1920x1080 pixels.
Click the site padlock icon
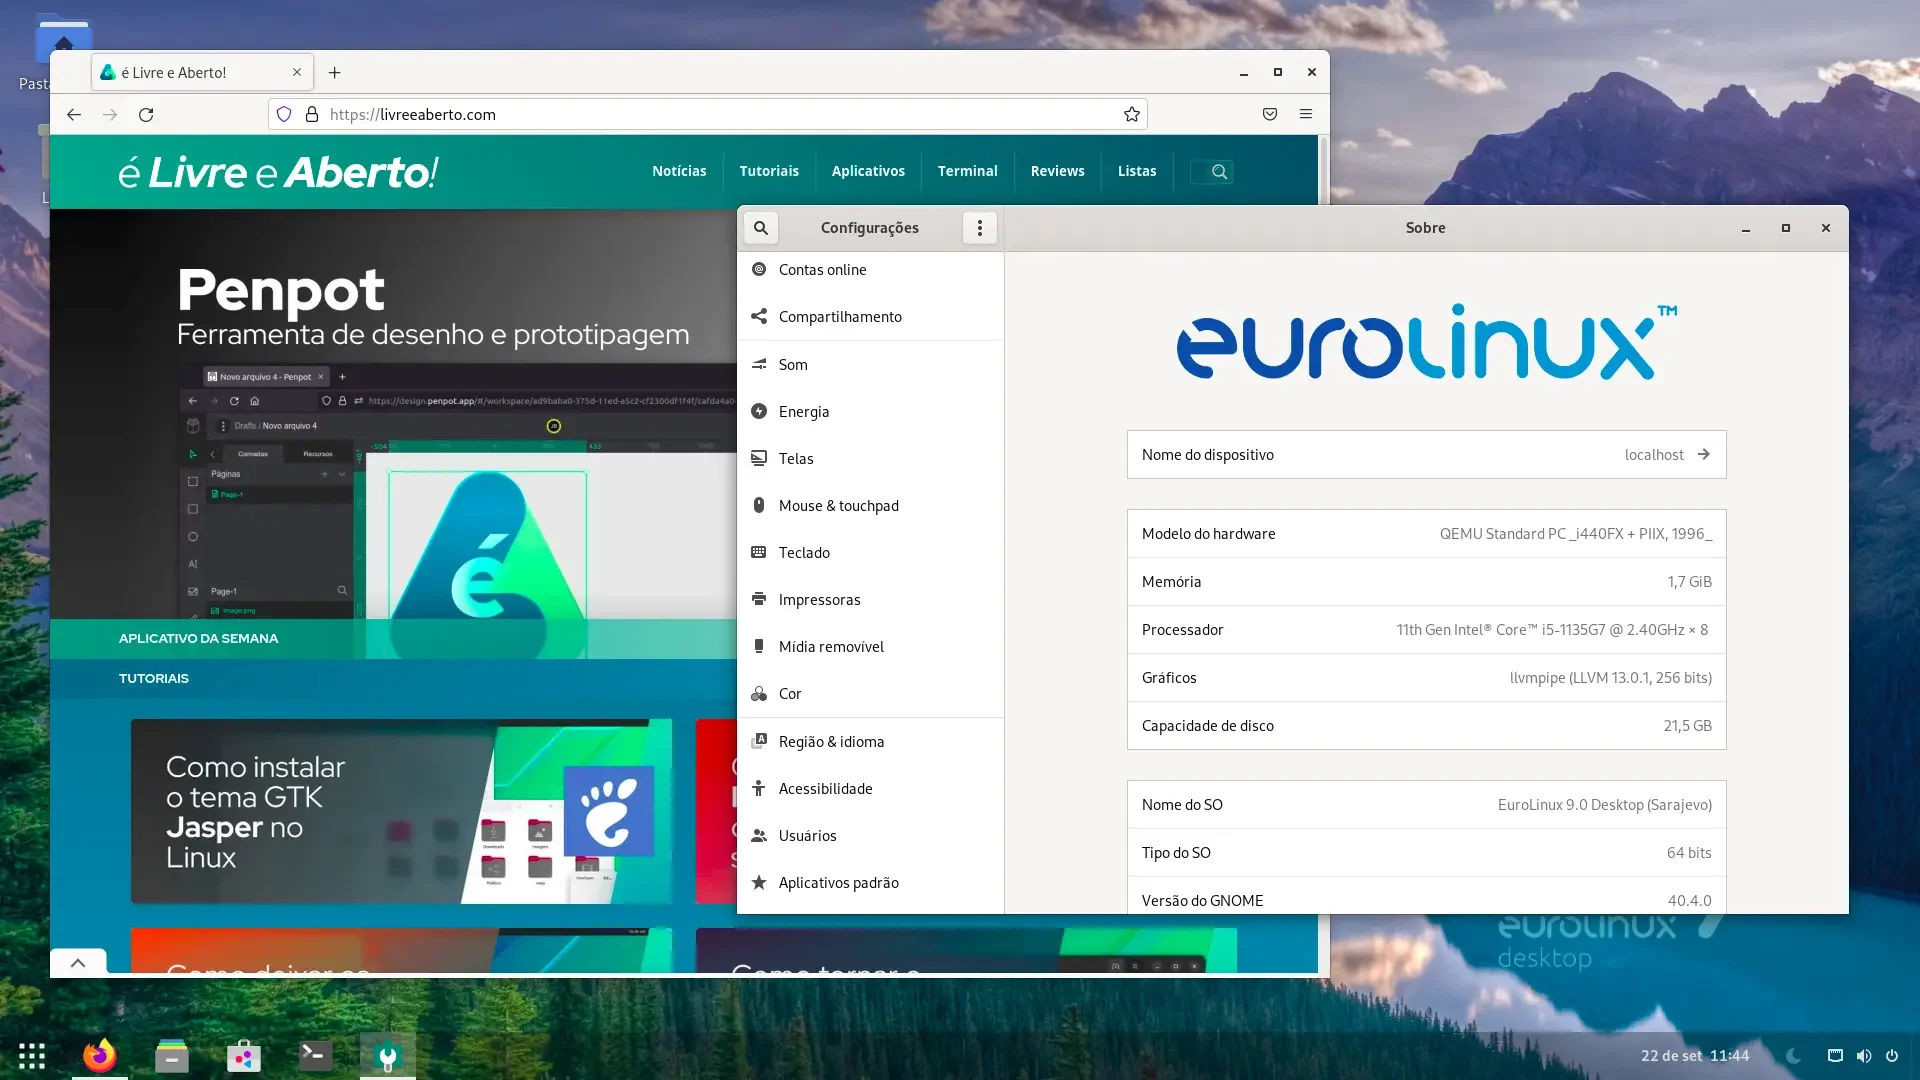[312, 115]
